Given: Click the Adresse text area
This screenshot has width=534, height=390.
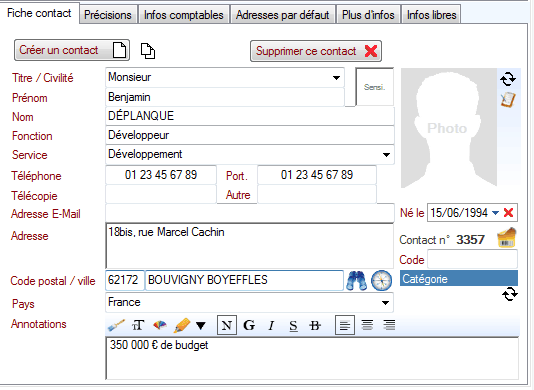Looking at the screenshot, I should coord(250,246).
